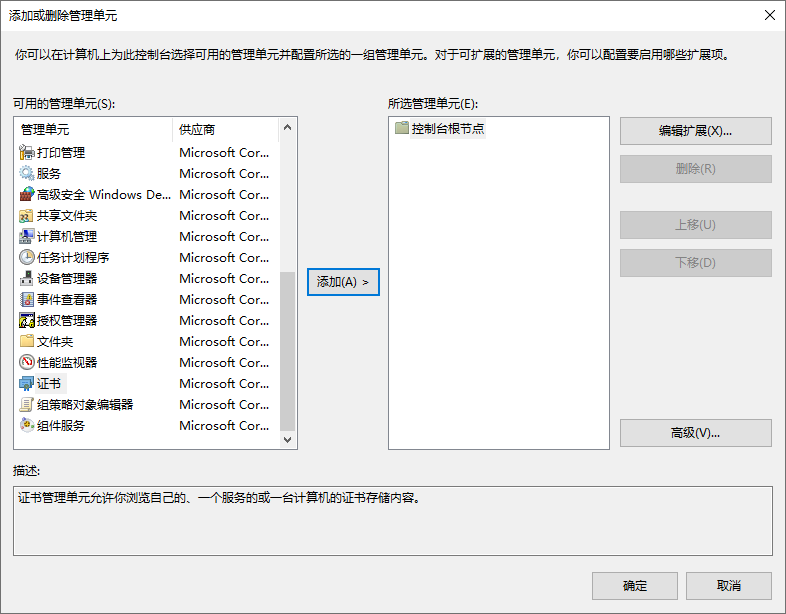Select 组策略对象编辑器 in the list

pos(85,405)
